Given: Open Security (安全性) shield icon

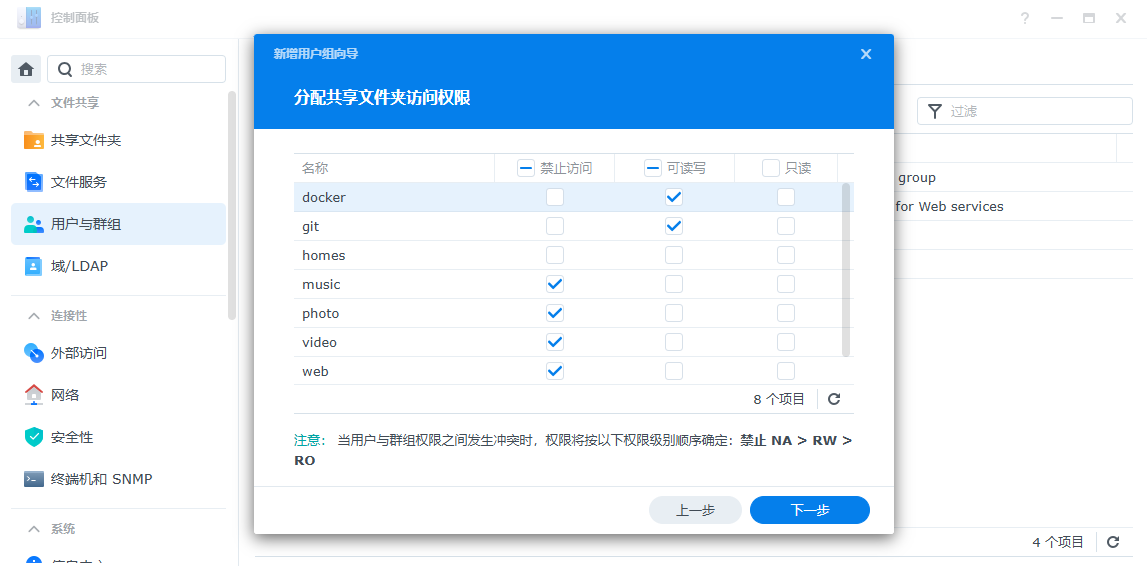Looking at the screenshot, I should point(34,437).
